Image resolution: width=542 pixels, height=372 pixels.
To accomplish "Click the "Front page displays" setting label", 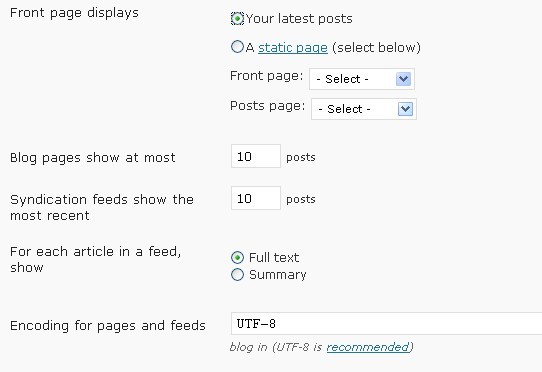I will [74, 13].
